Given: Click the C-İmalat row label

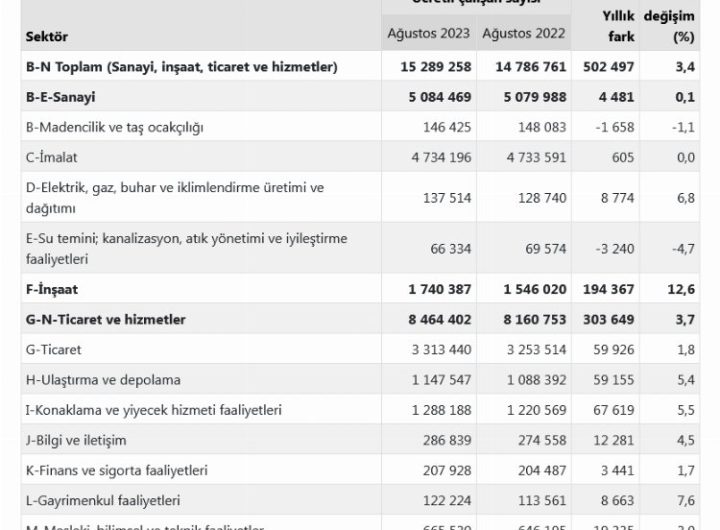Looking at the screenshot, I should [x=51, y=159].
